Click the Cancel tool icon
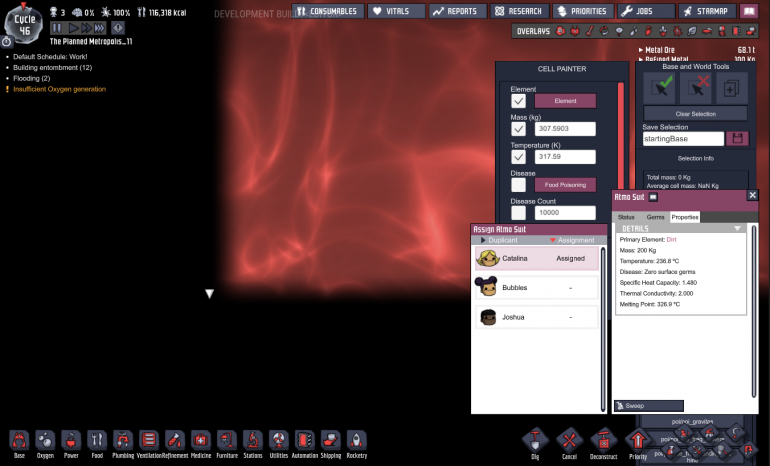 coord(569,441)
